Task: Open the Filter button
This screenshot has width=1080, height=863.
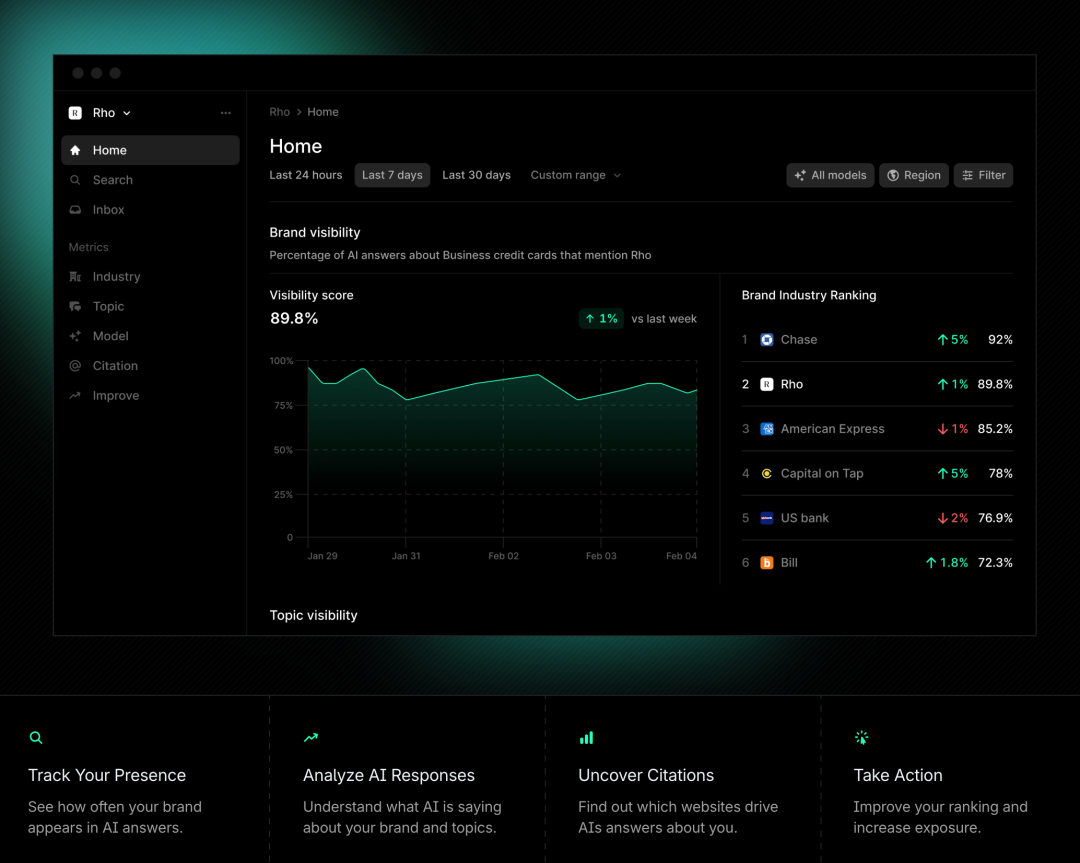Action: 984,175
